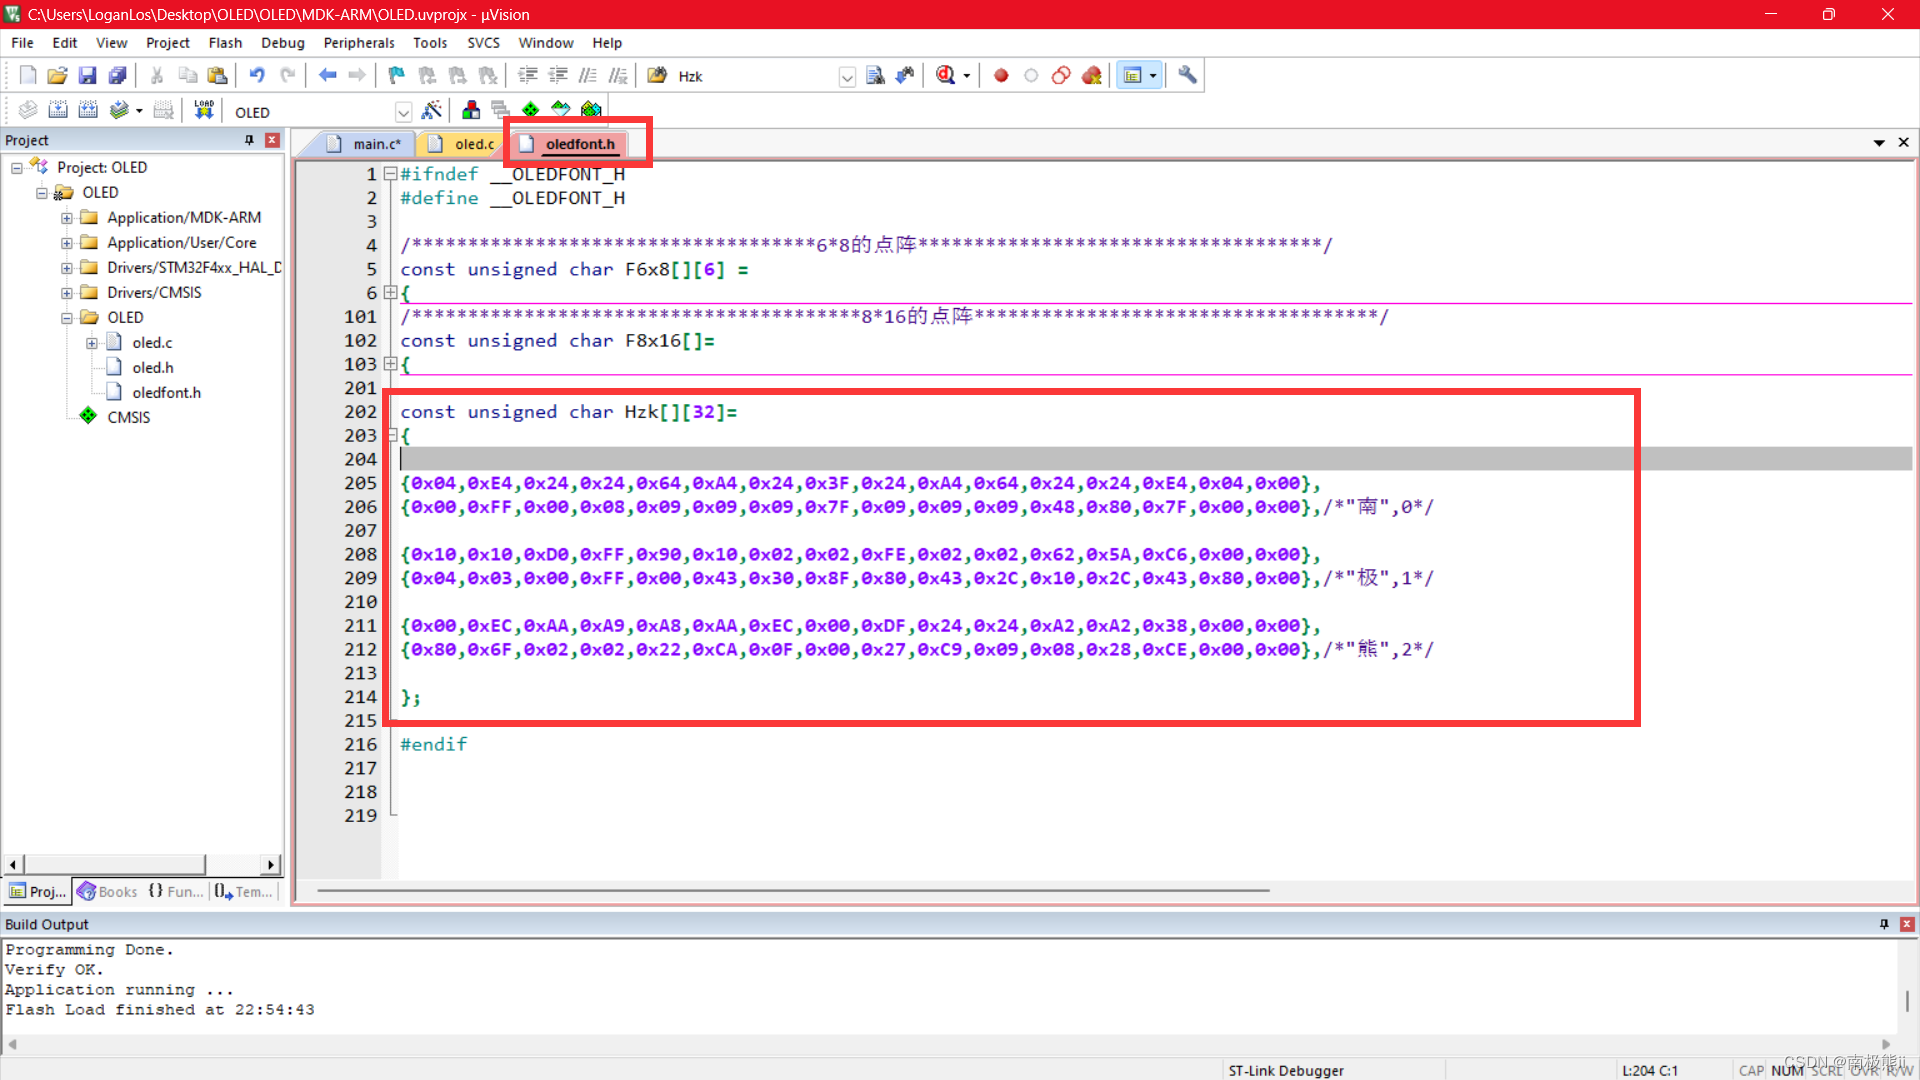Start a debug session
Image resolution: width=1920 pixels, height=1080 pixels.
(x=946, y=75)
